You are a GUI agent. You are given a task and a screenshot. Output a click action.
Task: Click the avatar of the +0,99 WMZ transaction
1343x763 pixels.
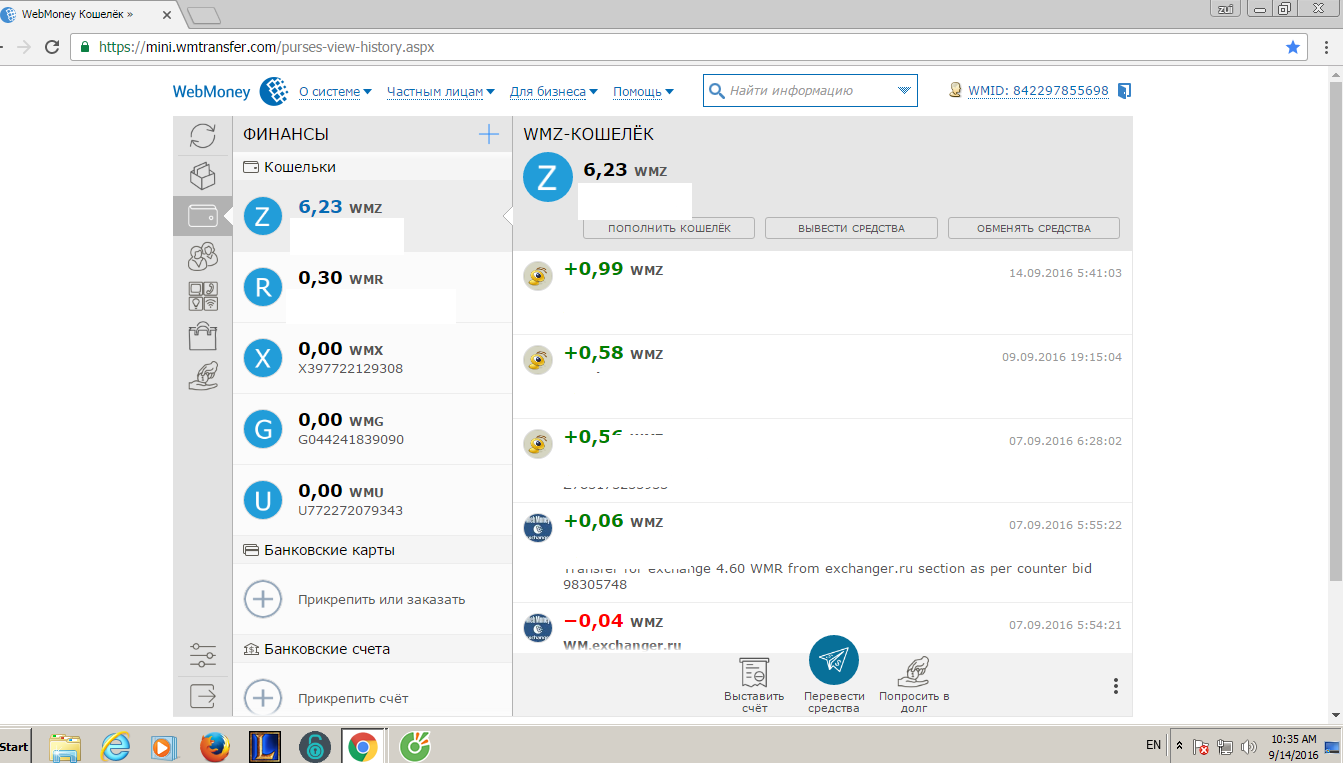538,276
